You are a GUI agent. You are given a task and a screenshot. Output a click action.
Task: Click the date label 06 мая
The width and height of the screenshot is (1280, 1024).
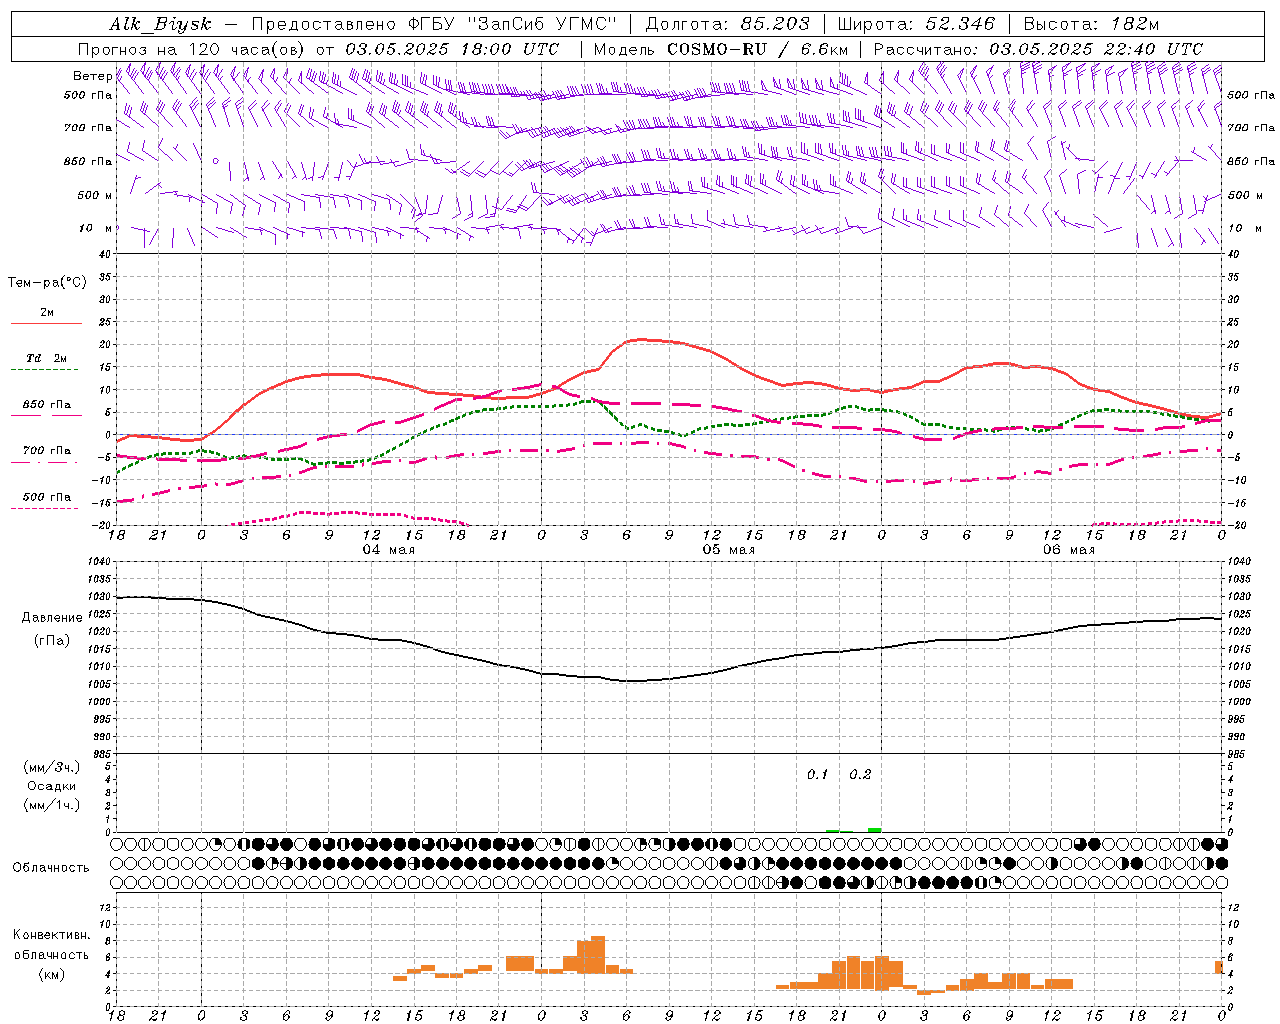1068,550
